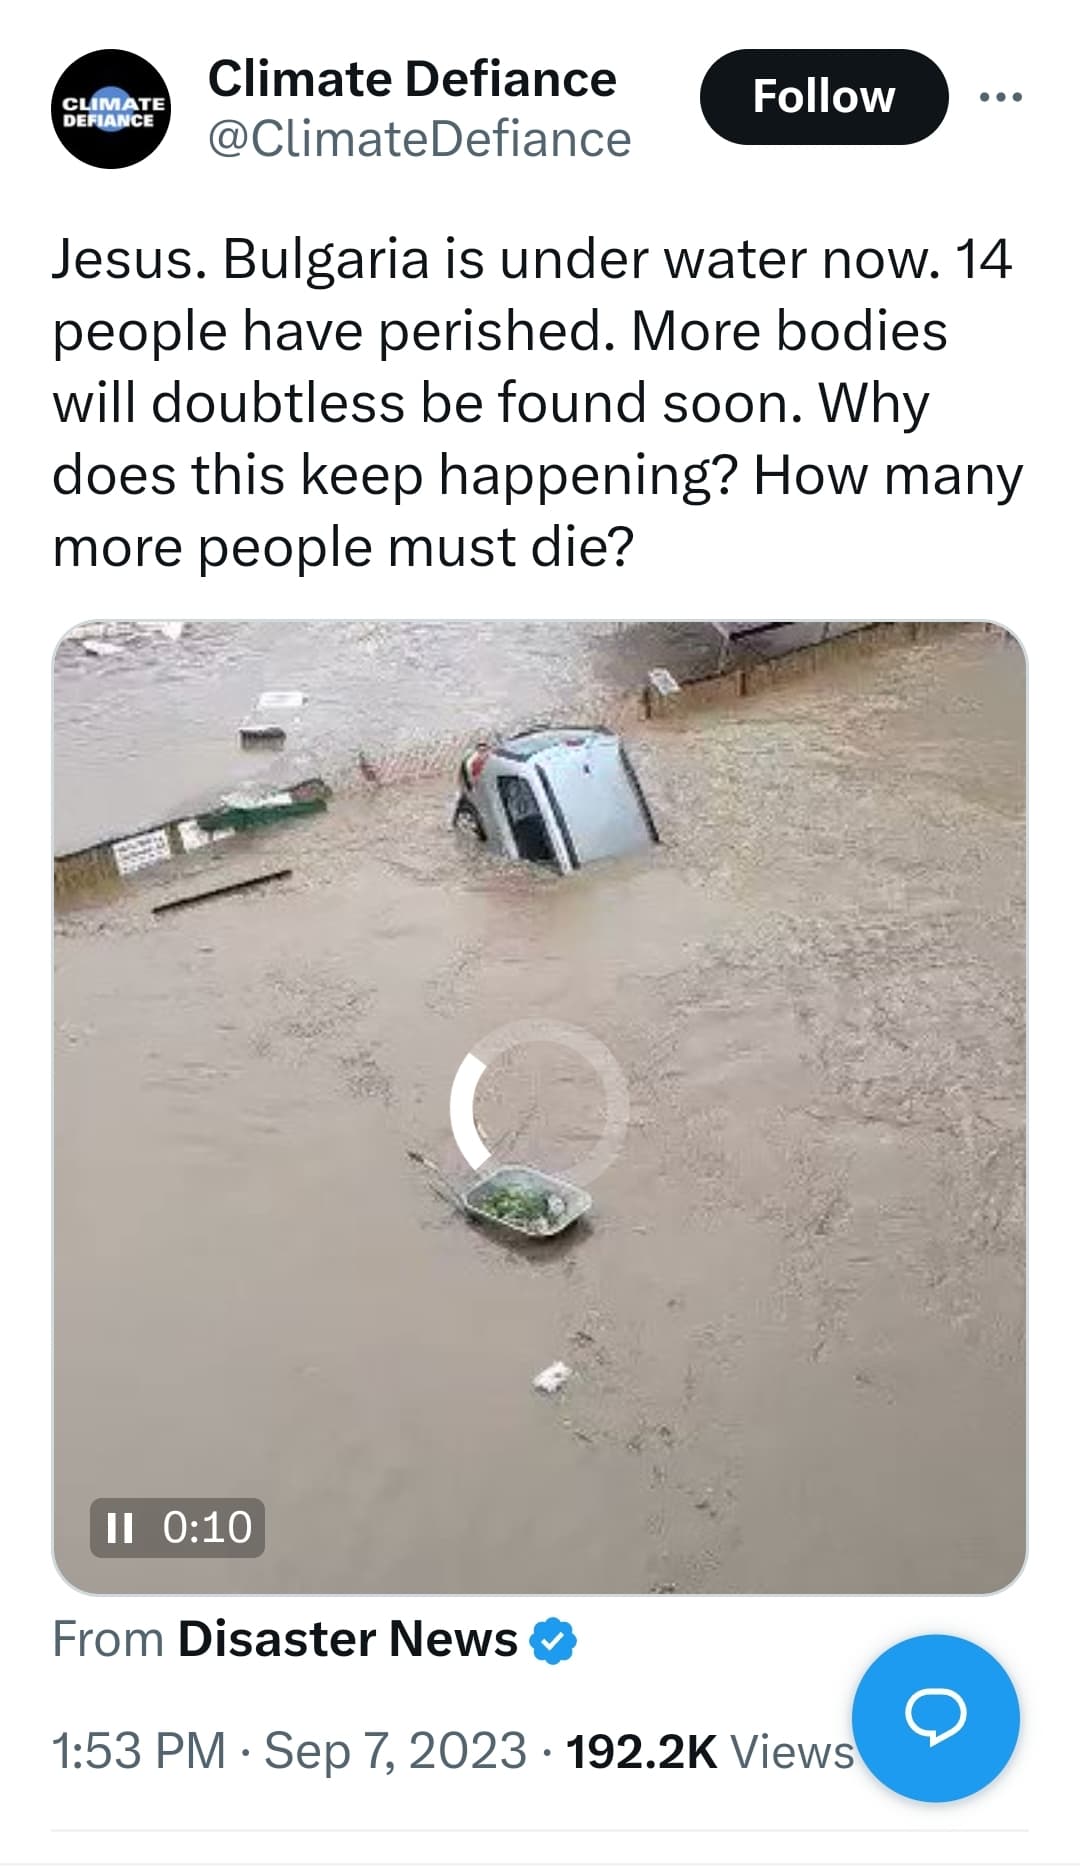Click the Climate Defiance display name

click(412, 79)
